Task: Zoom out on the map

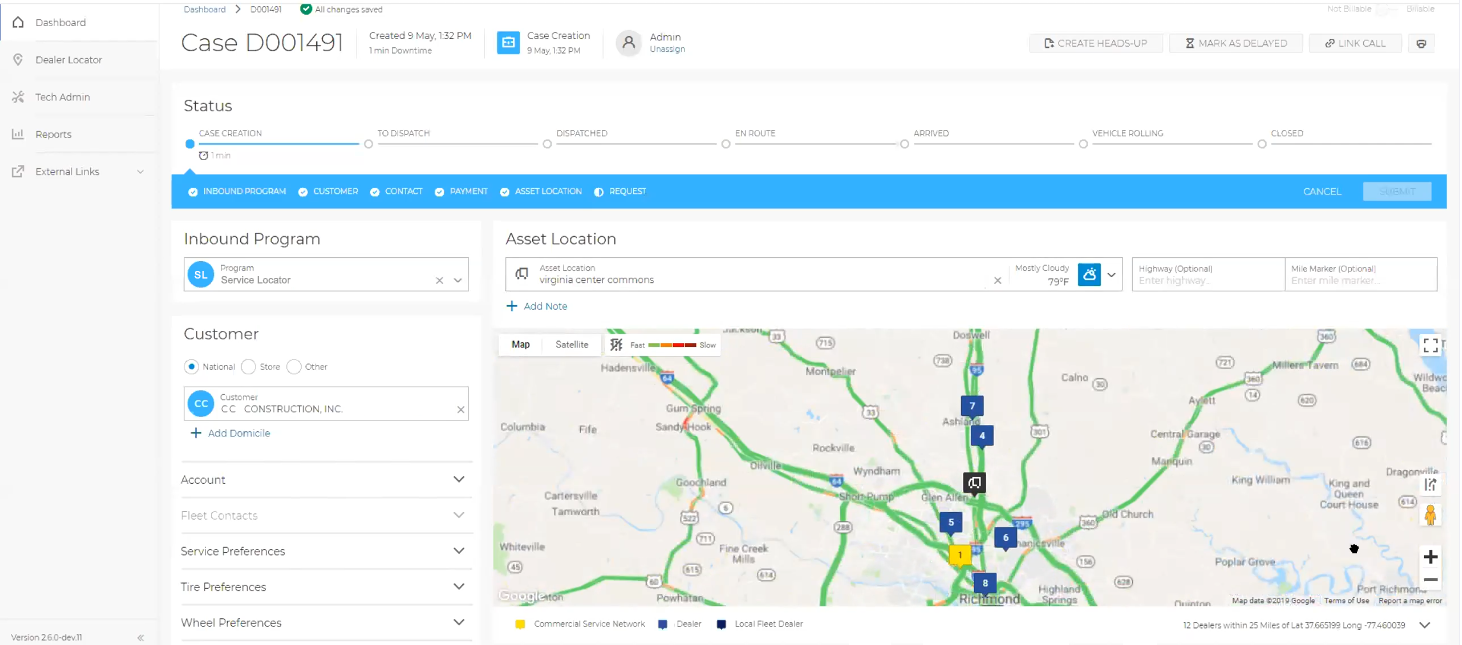Action: click(x=1431, y=580)
